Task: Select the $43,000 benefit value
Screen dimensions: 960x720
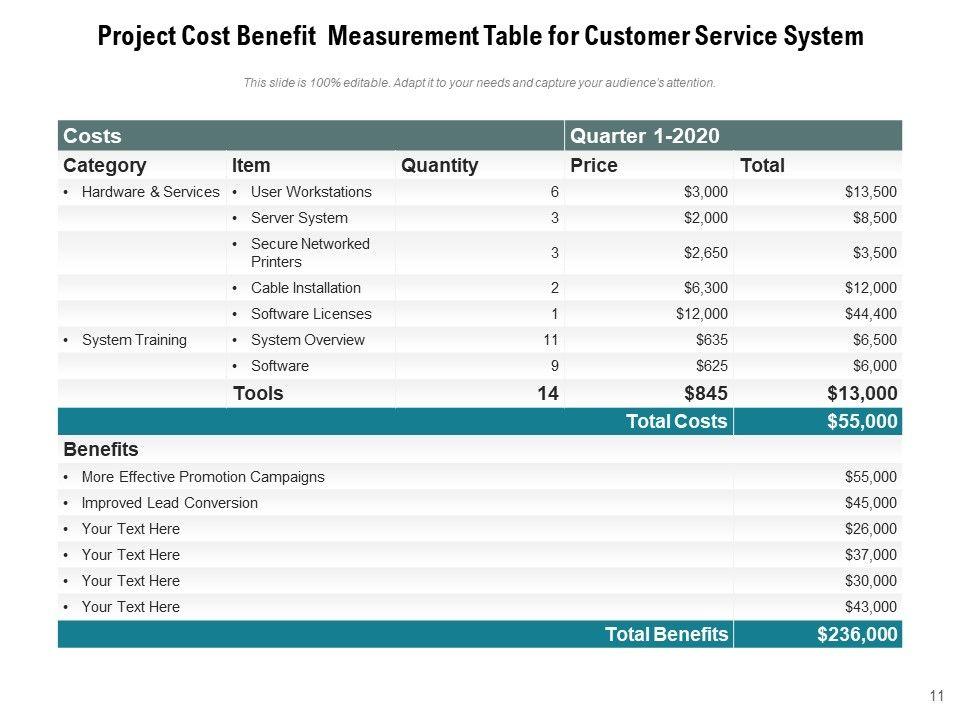Action: pos(871,607)
